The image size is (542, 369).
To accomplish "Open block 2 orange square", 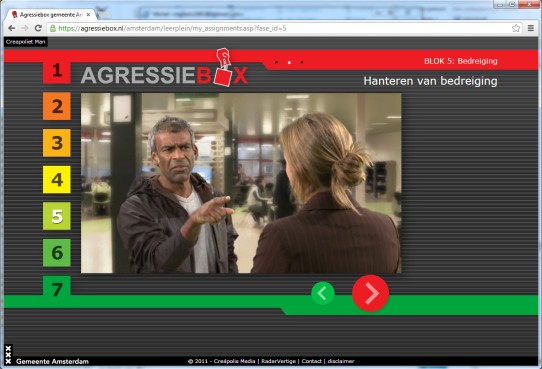I will click(x=57, y=106).
